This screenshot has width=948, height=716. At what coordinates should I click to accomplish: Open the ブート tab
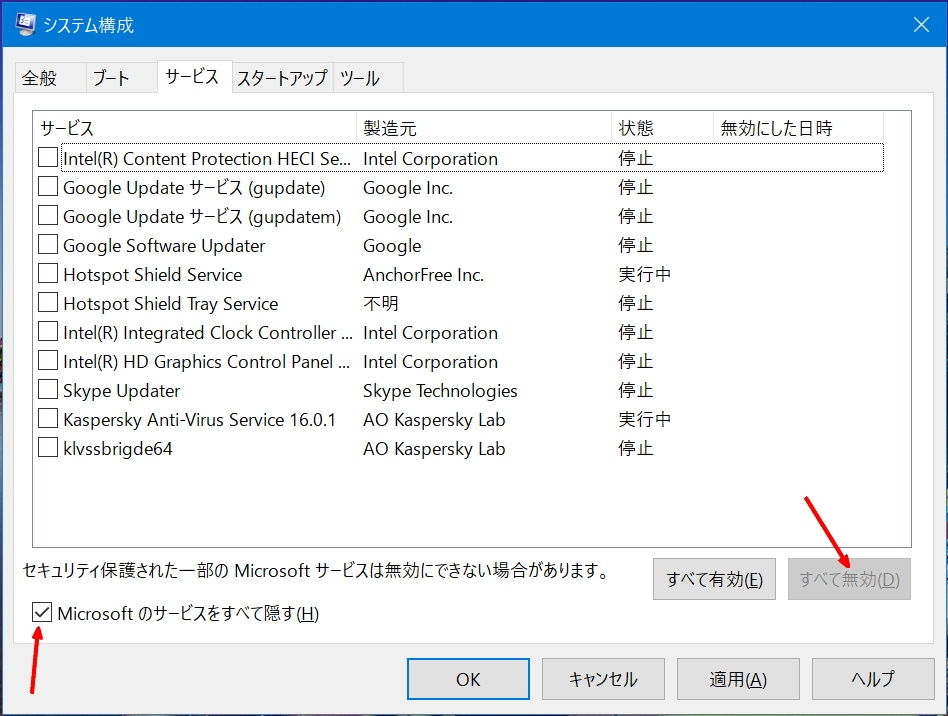(122, 78)
